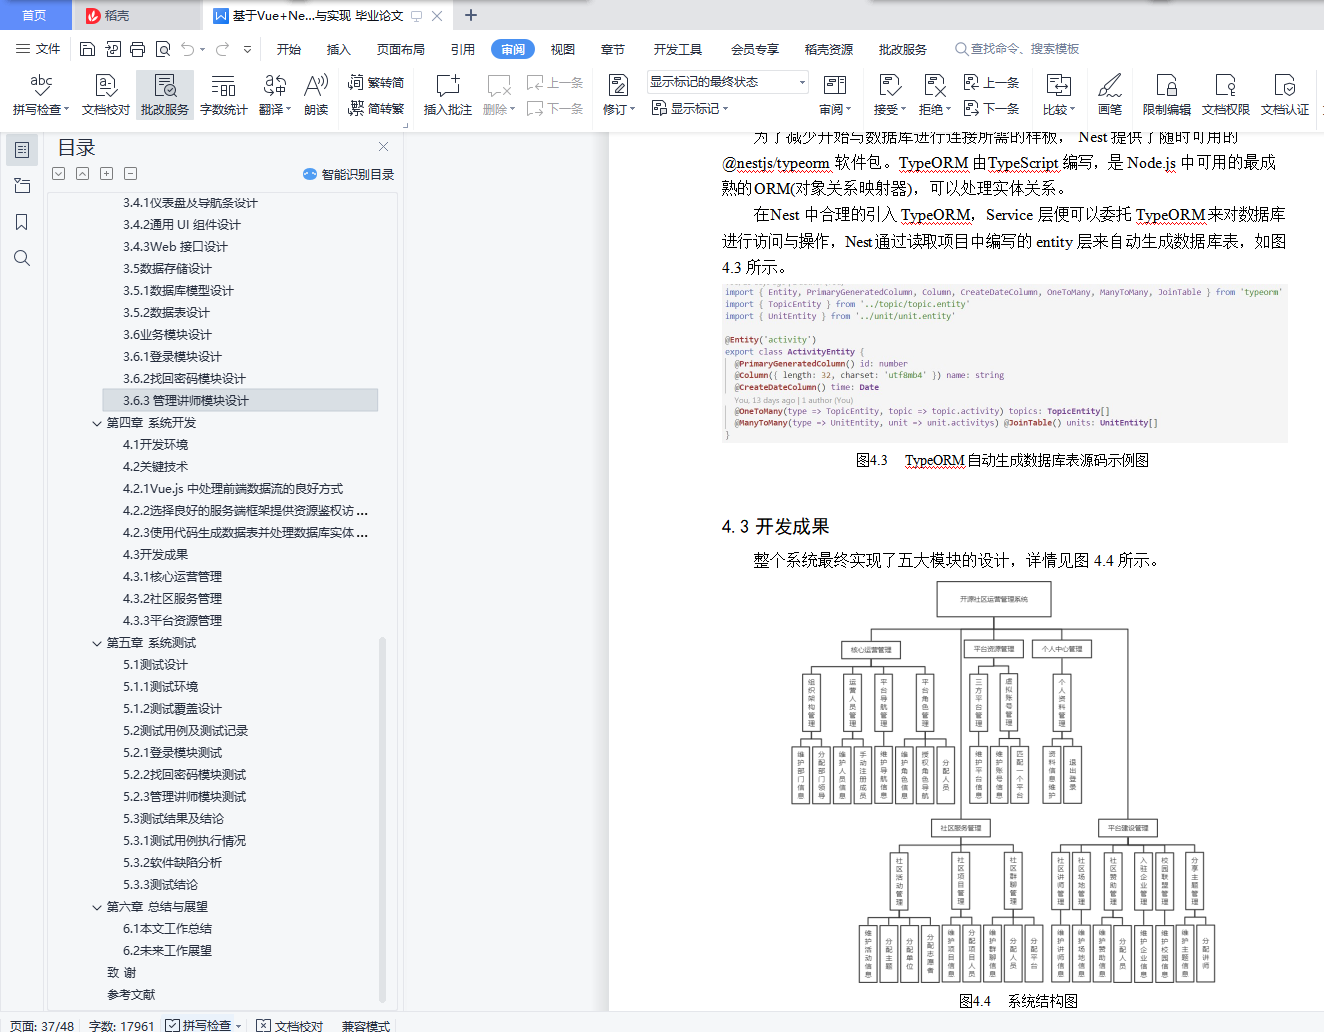This screenshot has height=1032, width=1324.
Task: Convert text with 简转繁
Action: point(376,109)
